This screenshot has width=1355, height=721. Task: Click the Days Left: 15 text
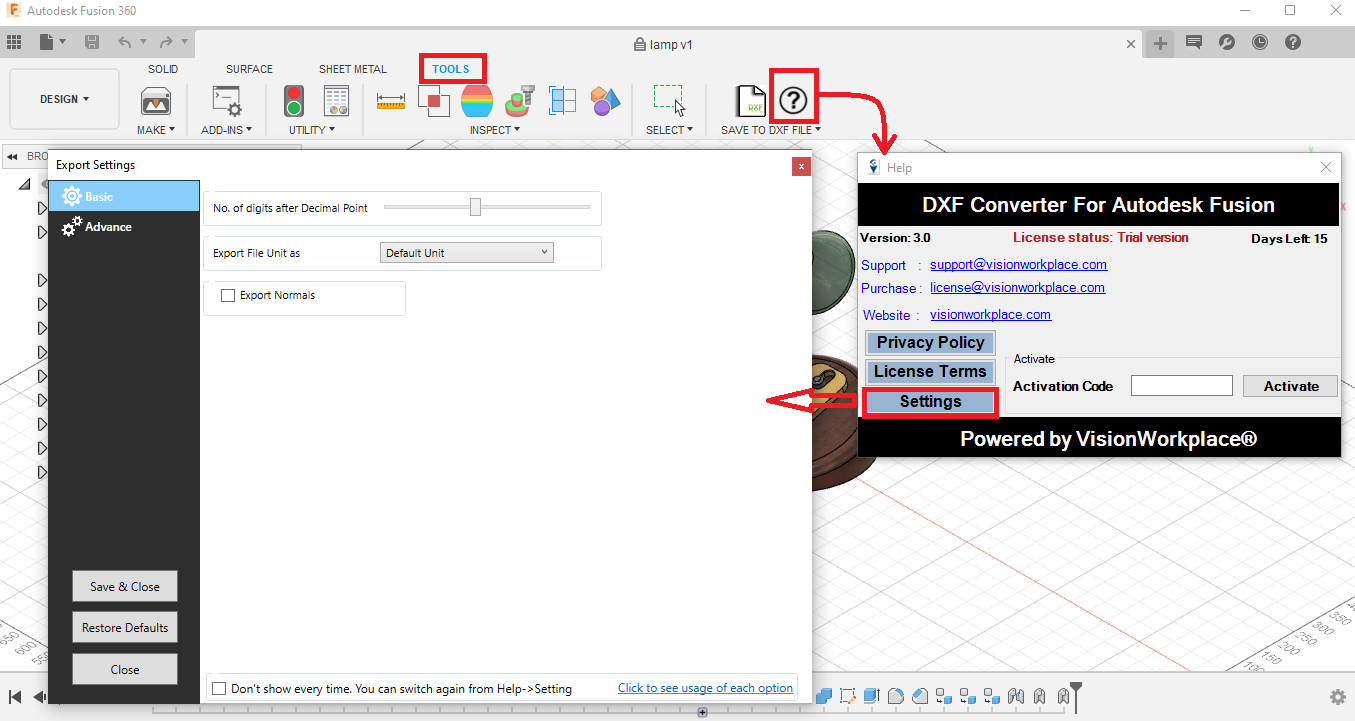click(1289, 239)
